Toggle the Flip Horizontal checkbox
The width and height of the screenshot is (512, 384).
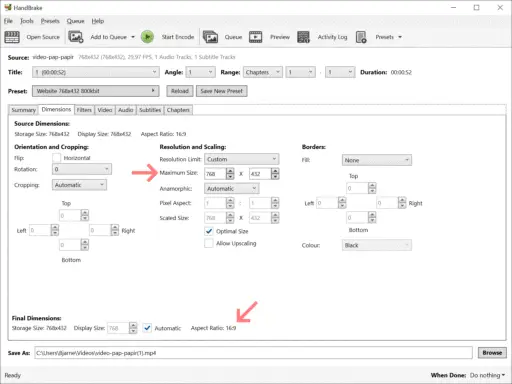click(57, 158)
